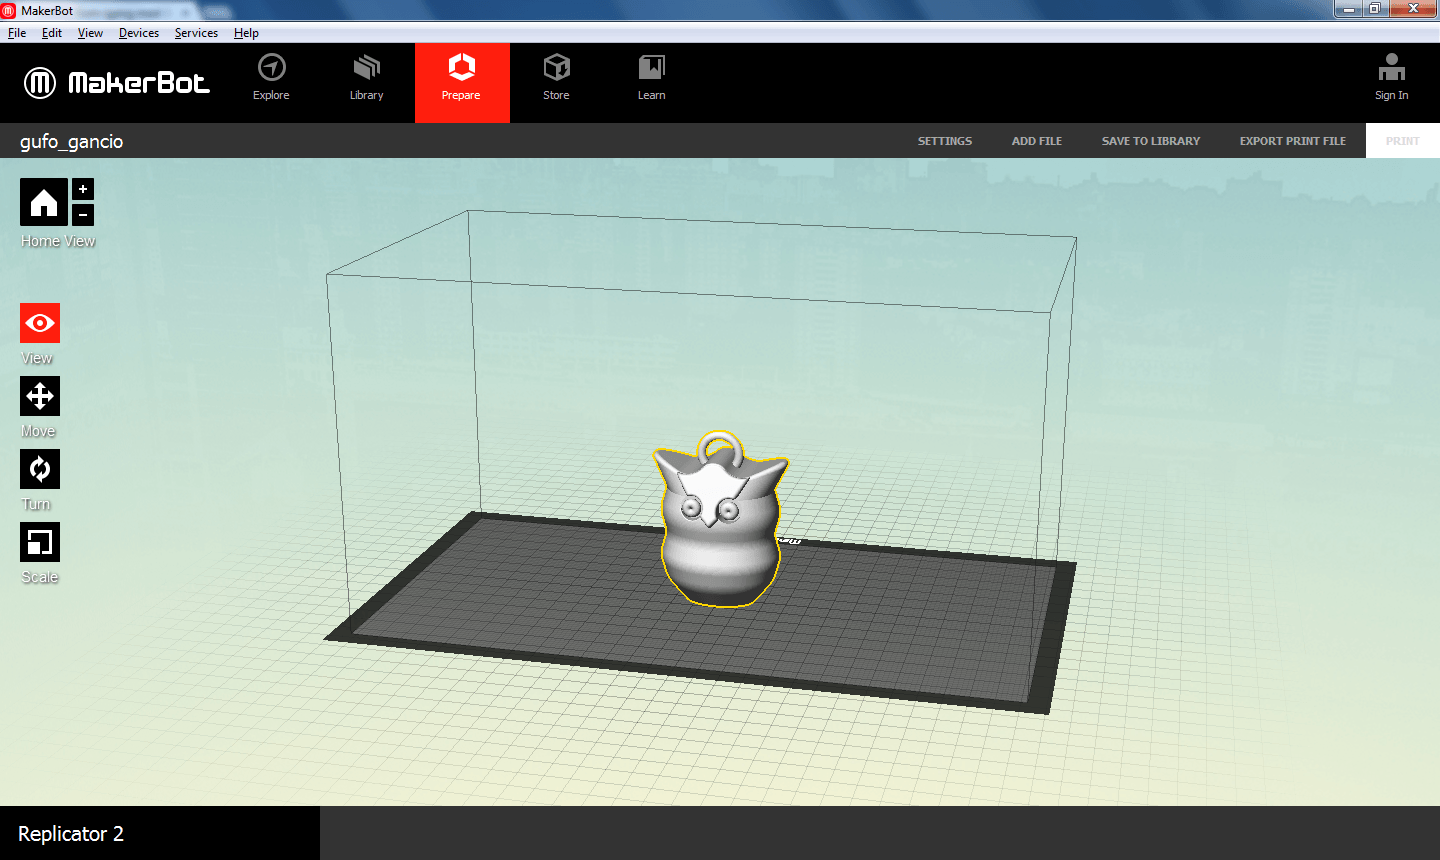The width and height of the screenshot is (1440, 860).
Task: Open the Services menu
Action: (x=196, y=33)
